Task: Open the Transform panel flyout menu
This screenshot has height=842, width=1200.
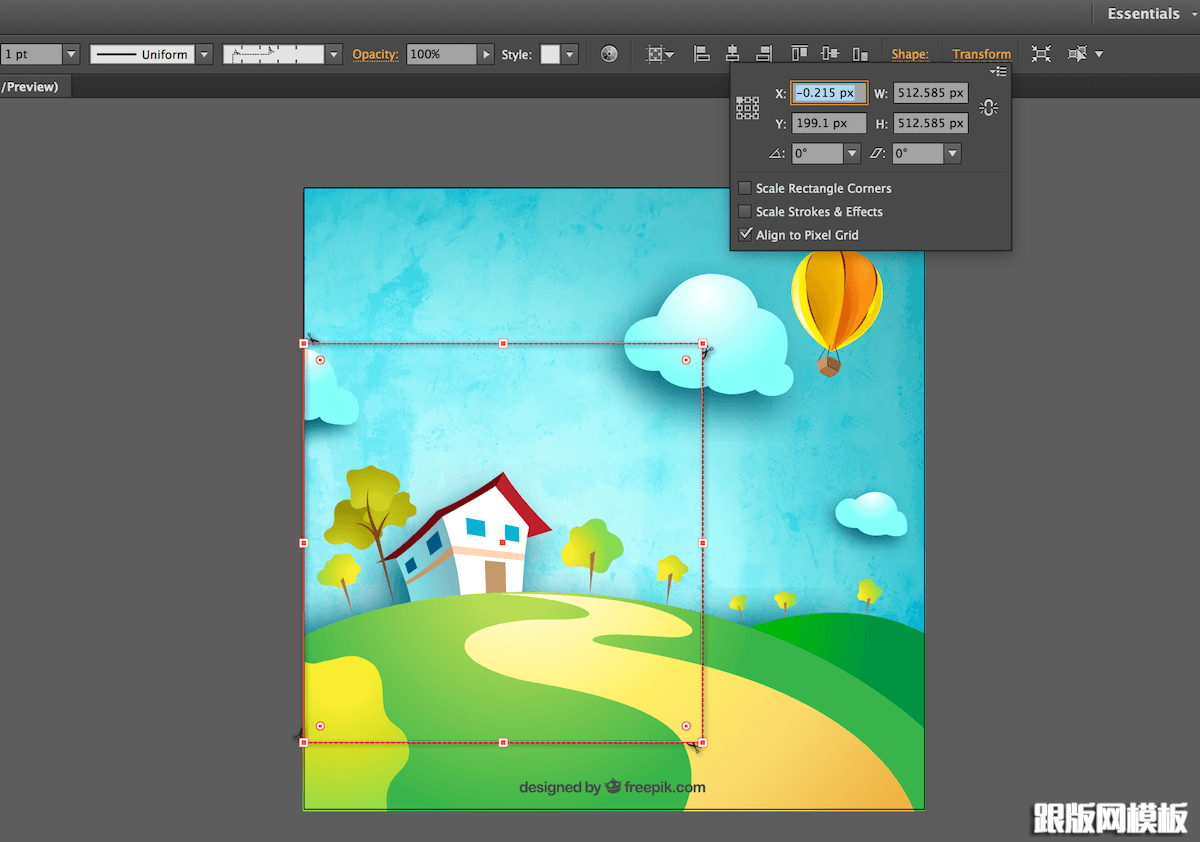Action: pyautogui.click(x=998, y=72)
